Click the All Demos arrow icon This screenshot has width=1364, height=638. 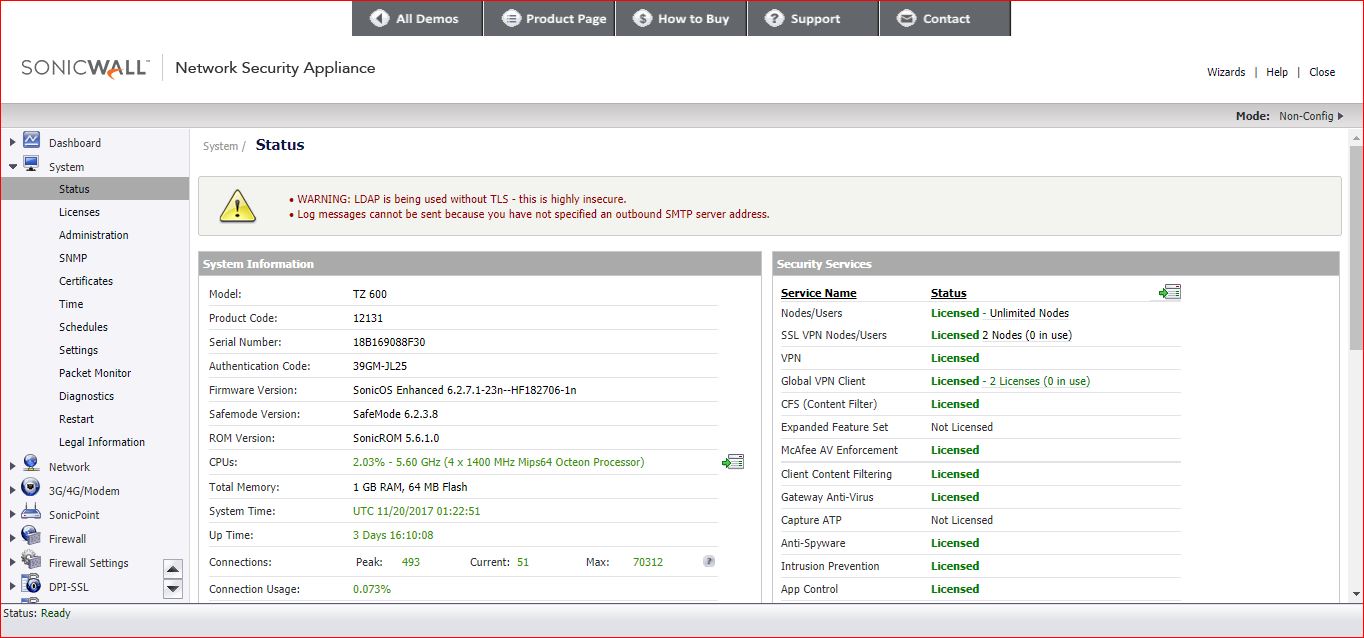tap(379, 18)
